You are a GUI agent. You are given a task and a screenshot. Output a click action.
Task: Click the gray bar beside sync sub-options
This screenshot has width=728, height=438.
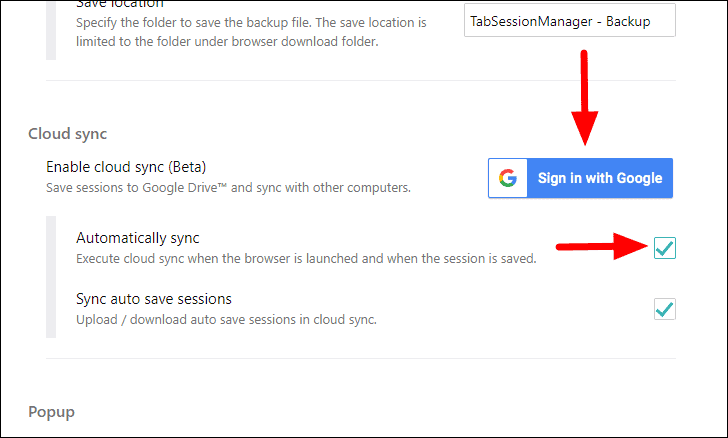tap(50, 277)
